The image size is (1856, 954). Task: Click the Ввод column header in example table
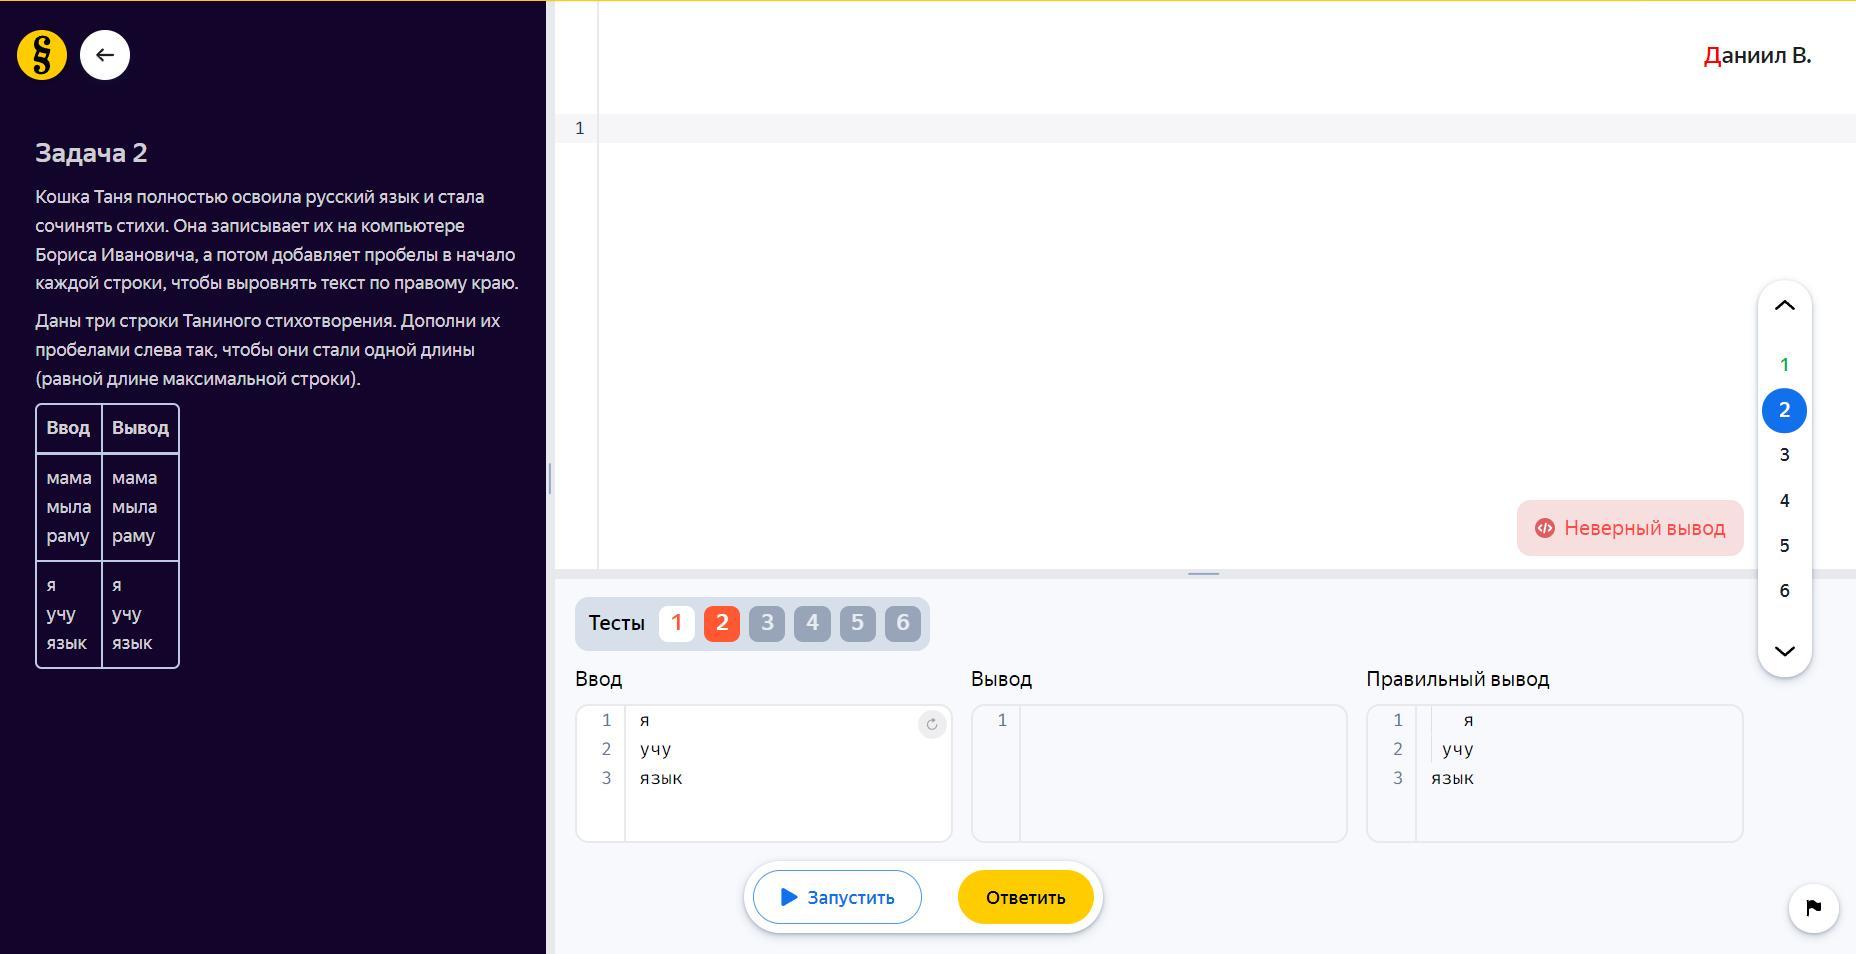click(68, 428)
